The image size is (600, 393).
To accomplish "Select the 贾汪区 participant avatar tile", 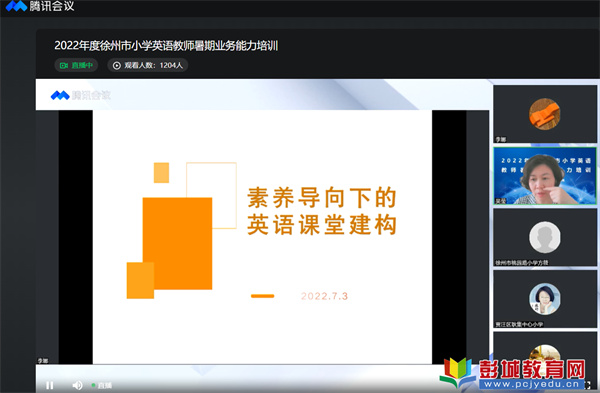I will pyautogui.click(x=545, y=299).
